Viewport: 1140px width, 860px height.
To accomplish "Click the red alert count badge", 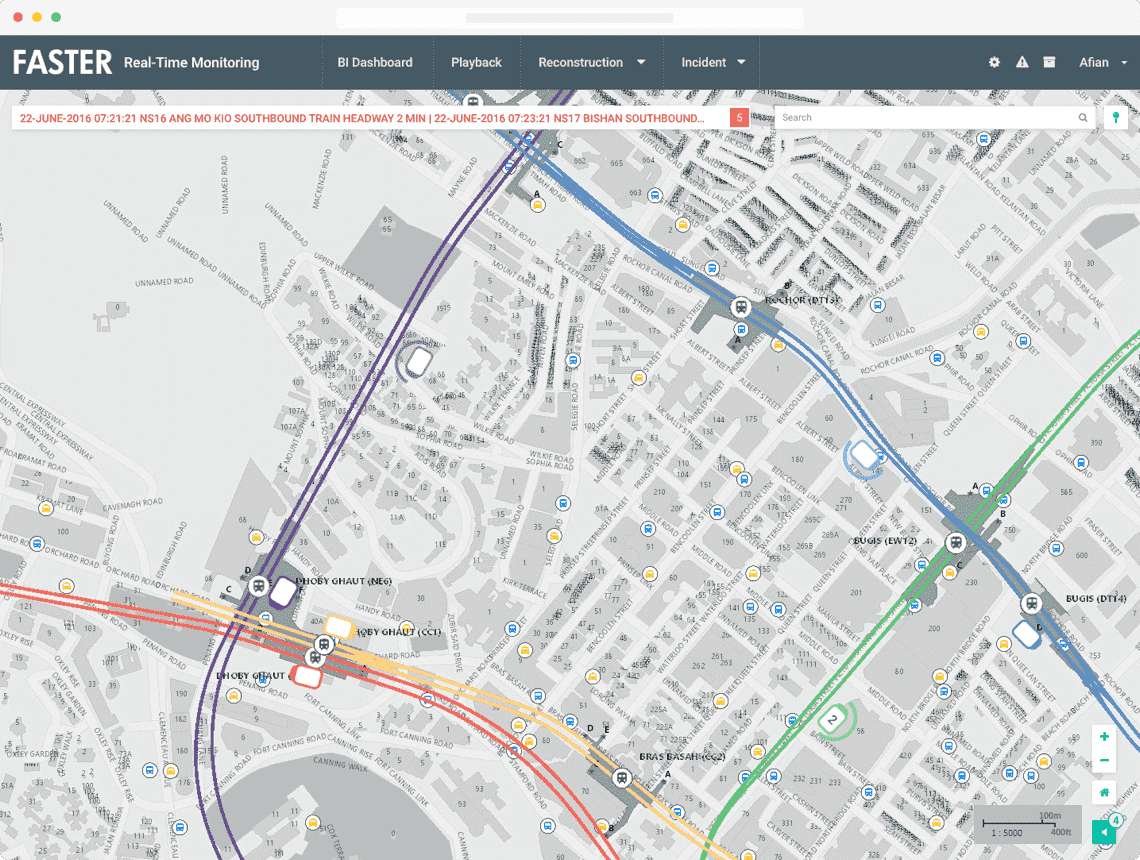I will [739, 118].
